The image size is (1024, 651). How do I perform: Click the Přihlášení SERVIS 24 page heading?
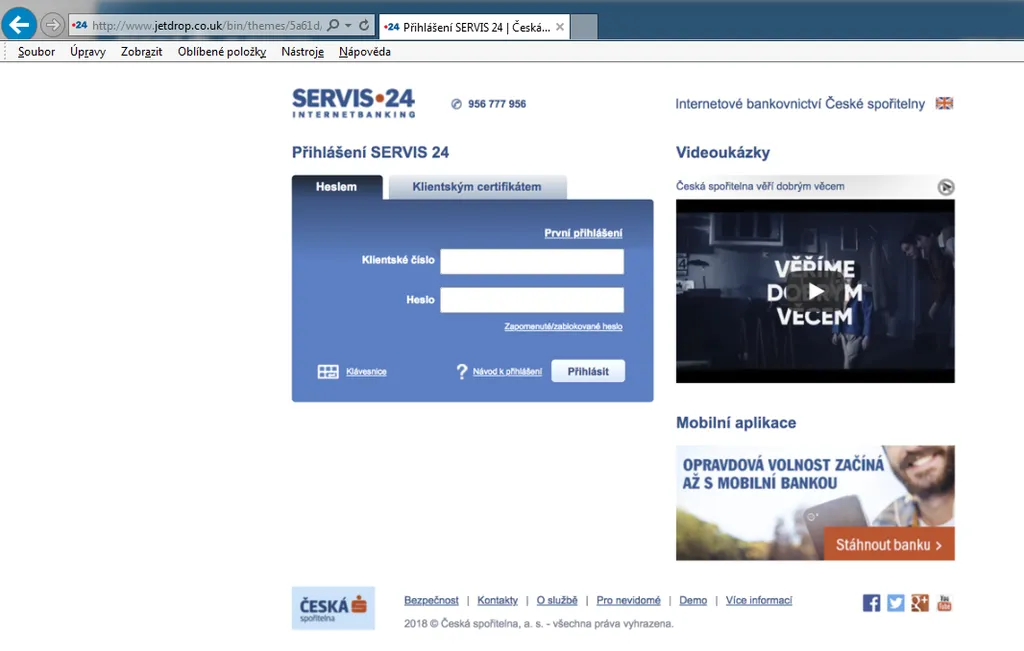click(370, 153)
